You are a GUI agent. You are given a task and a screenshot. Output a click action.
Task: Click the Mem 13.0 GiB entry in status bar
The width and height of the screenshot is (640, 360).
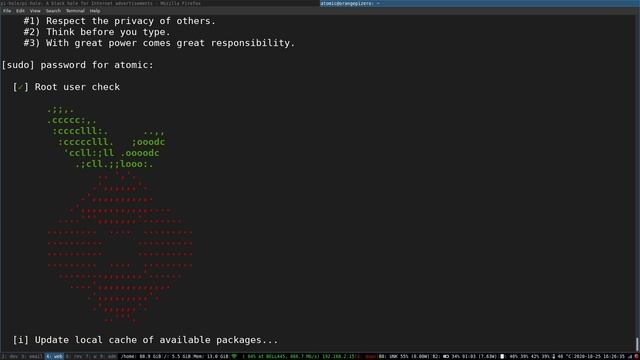click(211, 356)
